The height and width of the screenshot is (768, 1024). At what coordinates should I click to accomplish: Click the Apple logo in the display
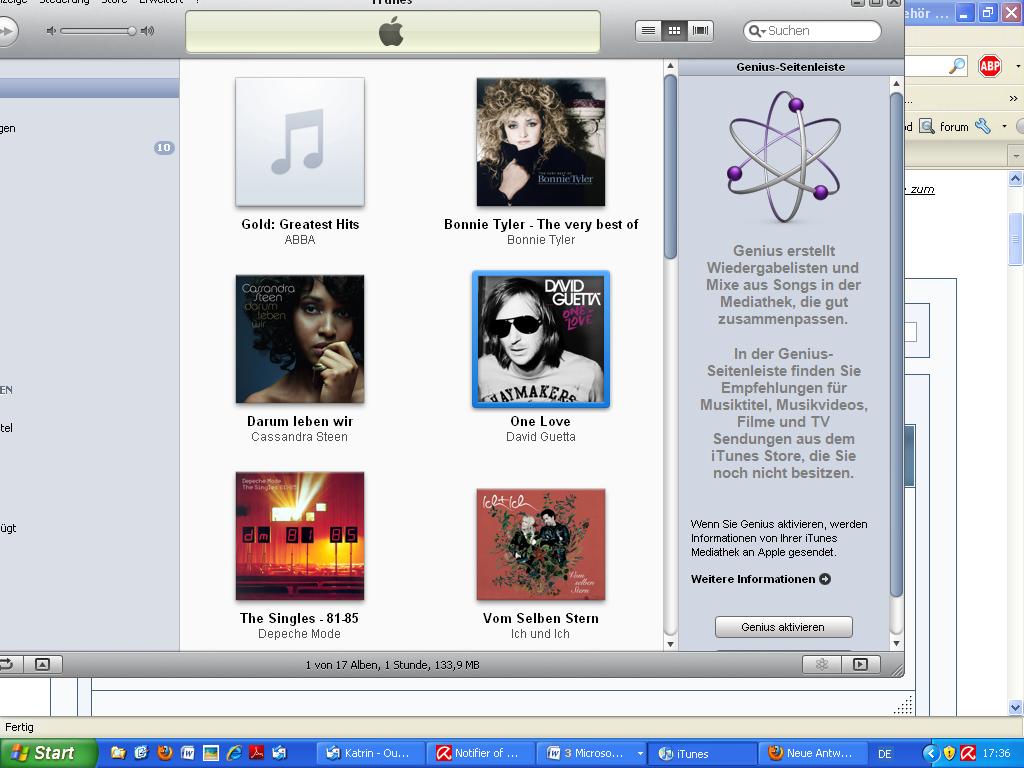(391, 31)
